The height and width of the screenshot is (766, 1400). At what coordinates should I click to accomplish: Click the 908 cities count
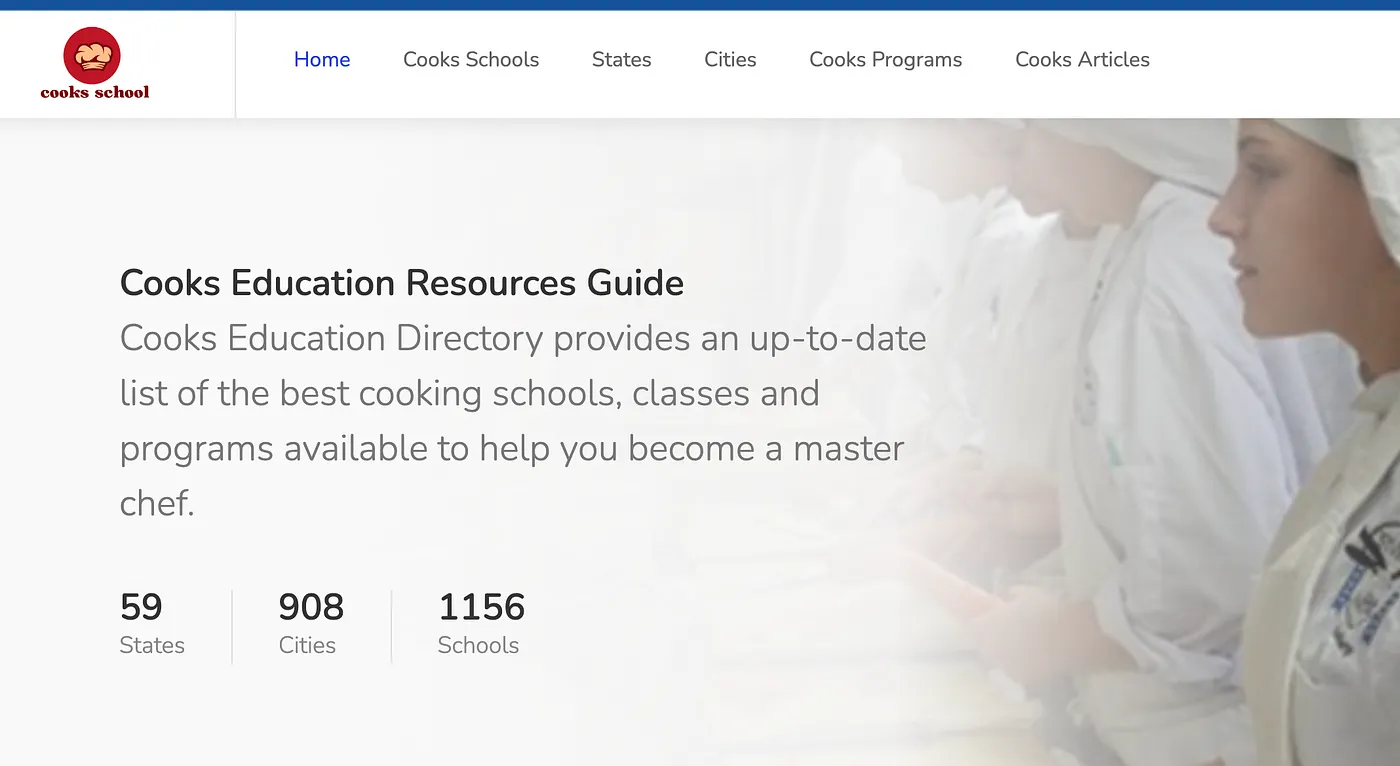tap(311, 607)
